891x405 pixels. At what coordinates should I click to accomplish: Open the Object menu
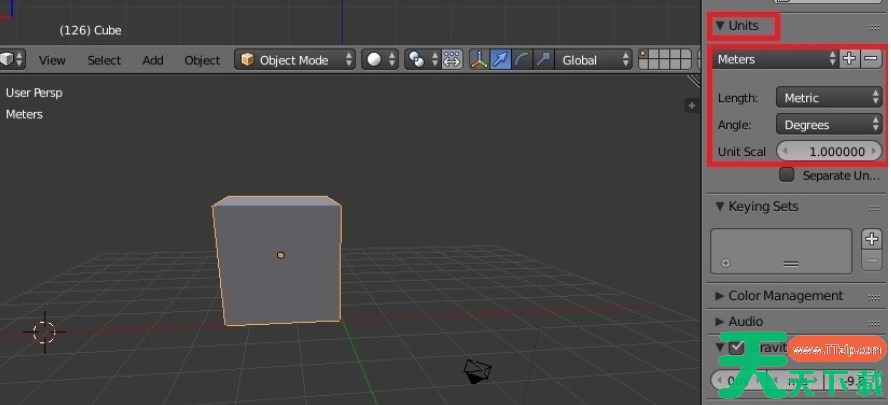pos(202,60)
